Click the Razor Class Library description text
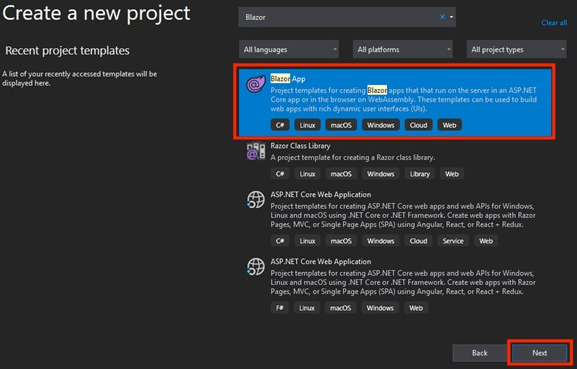577x369 pixels. point(353,157)
